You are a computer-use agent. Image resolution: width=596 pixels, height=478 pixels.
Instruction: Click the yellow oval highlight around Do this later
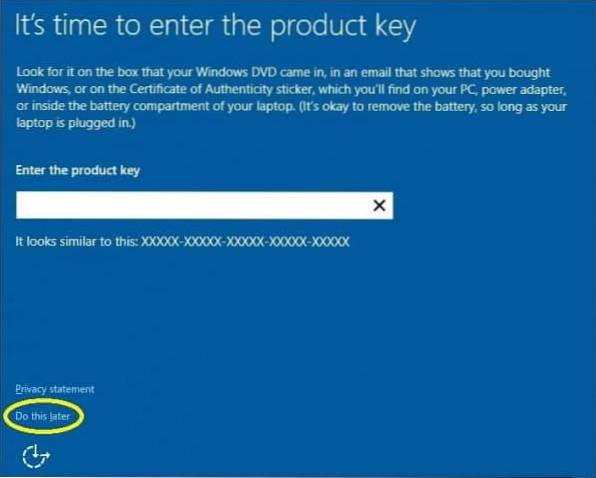(43, 416)
